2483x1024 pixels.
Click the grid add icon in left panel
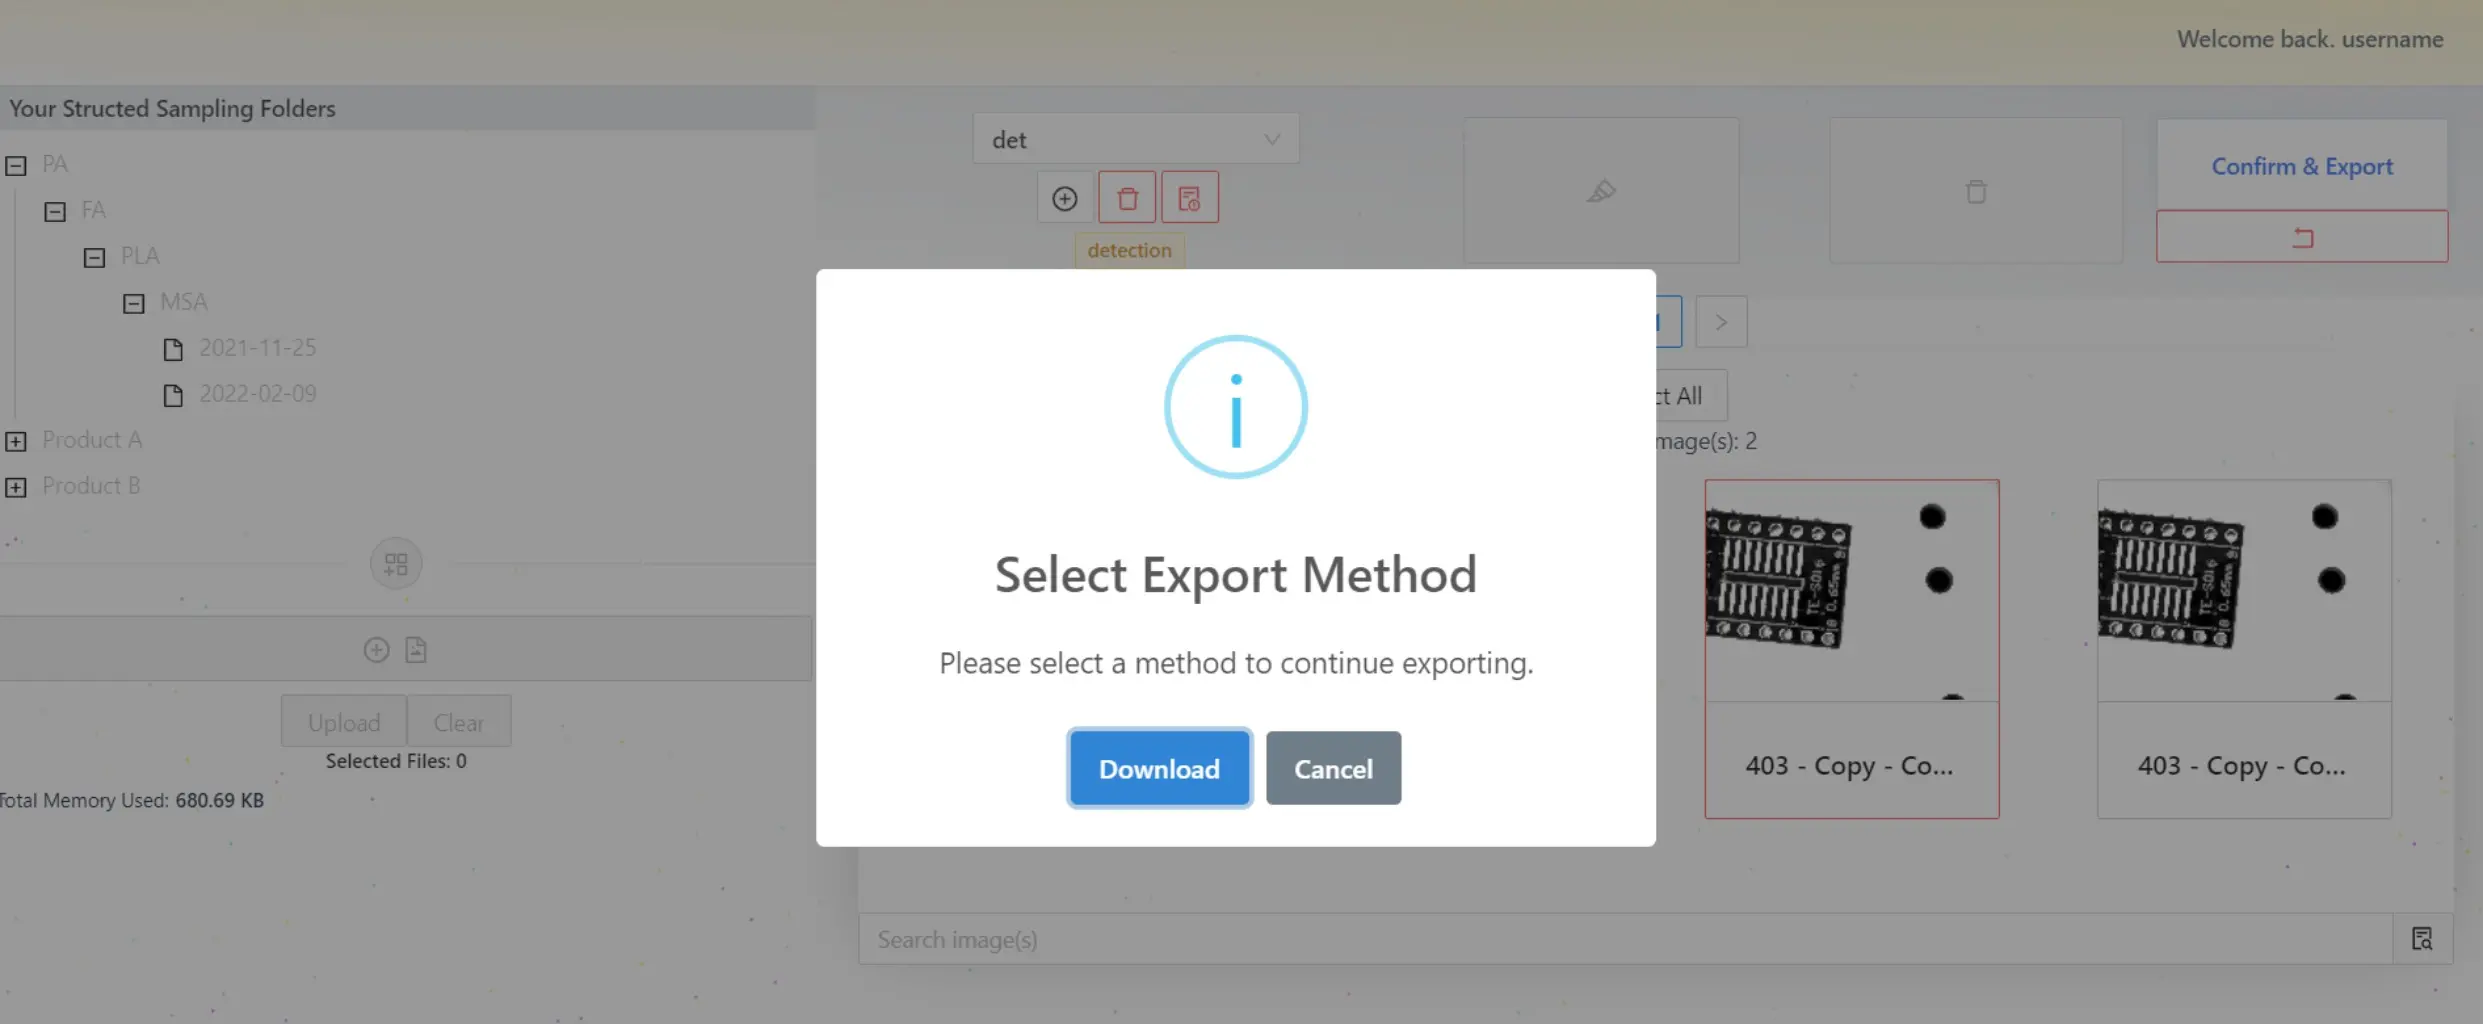click(x=396, y=564)
